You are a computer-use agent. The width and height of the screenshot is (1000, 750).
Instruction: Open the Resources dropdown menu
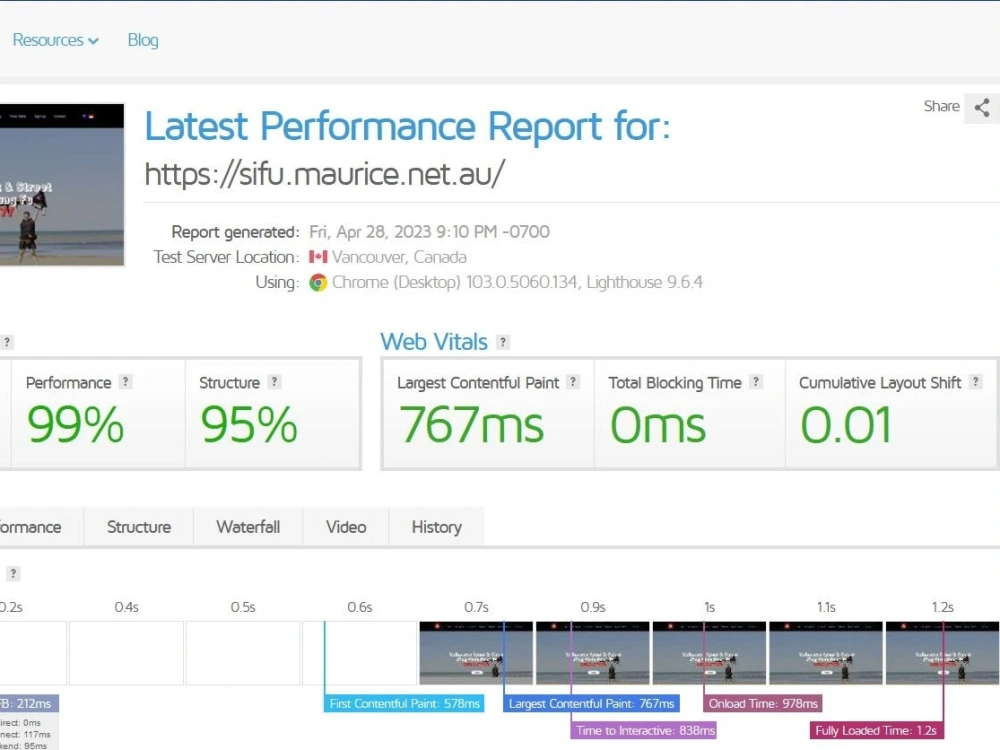[55, 40]
